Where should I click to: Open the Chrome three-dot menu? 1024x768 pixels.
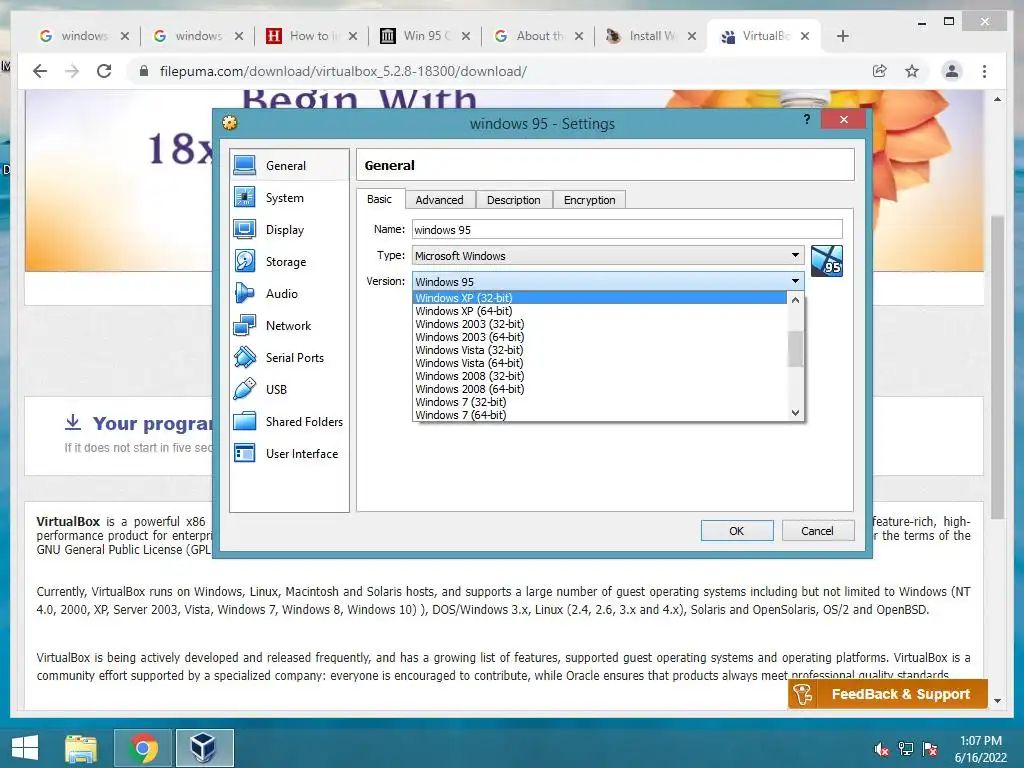click(x=984, y=71)
